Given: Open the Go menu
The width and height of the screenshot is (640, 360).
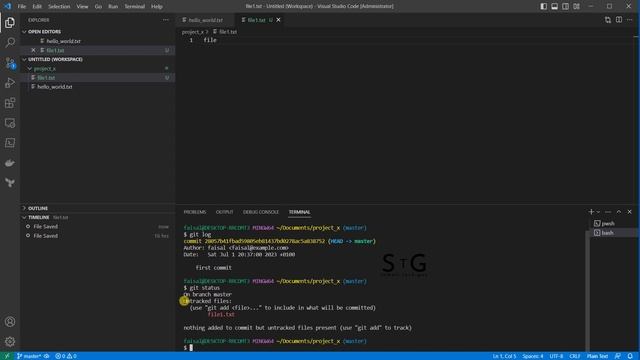Looking at the screenshot, I should click(98, 7).
